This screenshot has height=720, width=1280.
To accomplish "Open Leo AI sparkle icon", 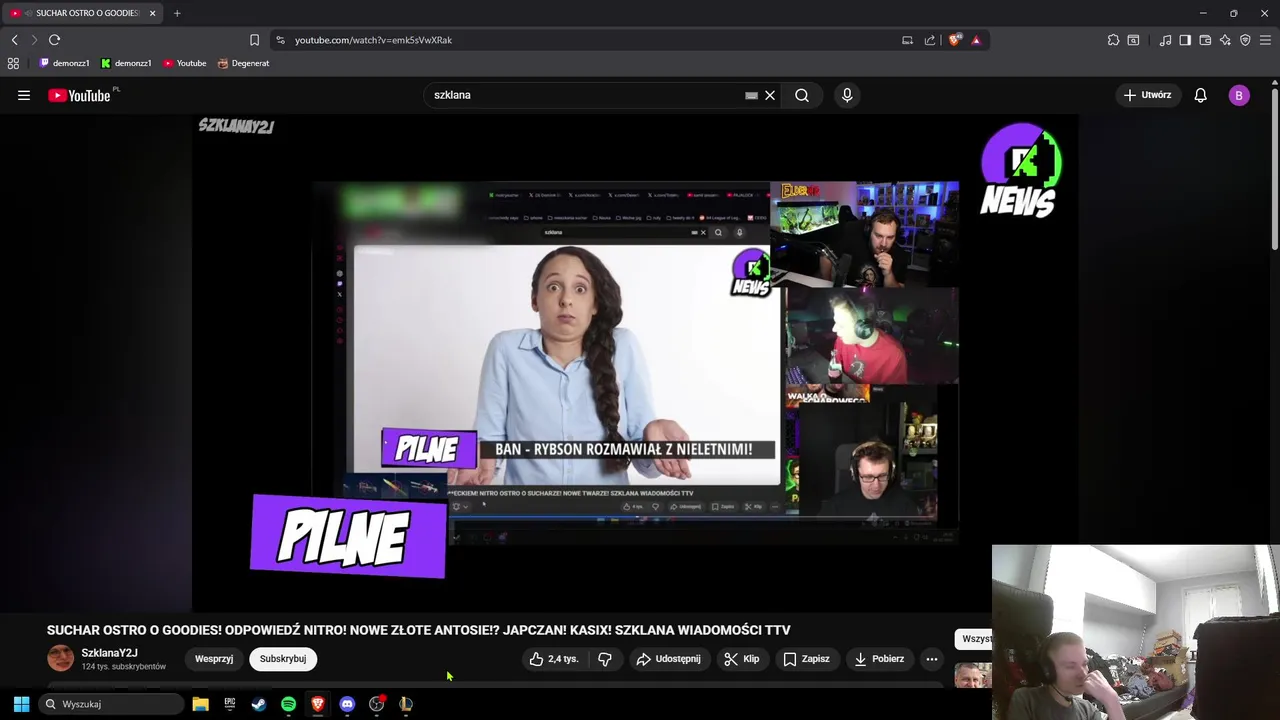I will (x=1225, y=40).
